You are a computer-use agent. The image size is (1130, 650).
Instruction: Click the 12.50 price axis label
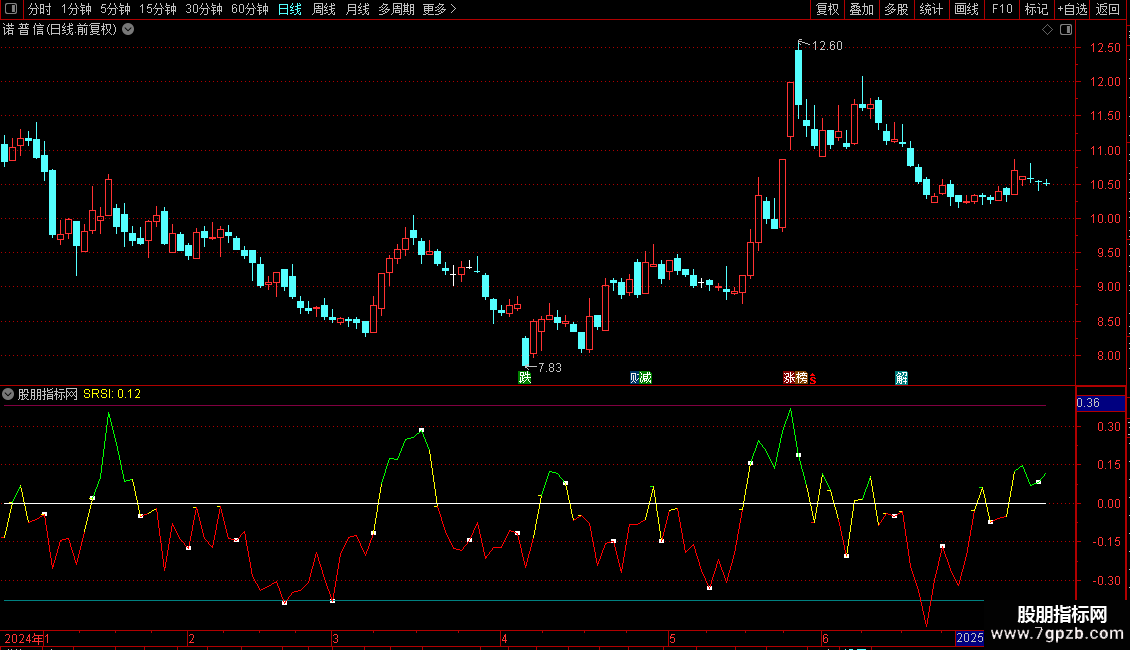point(1105,48)
